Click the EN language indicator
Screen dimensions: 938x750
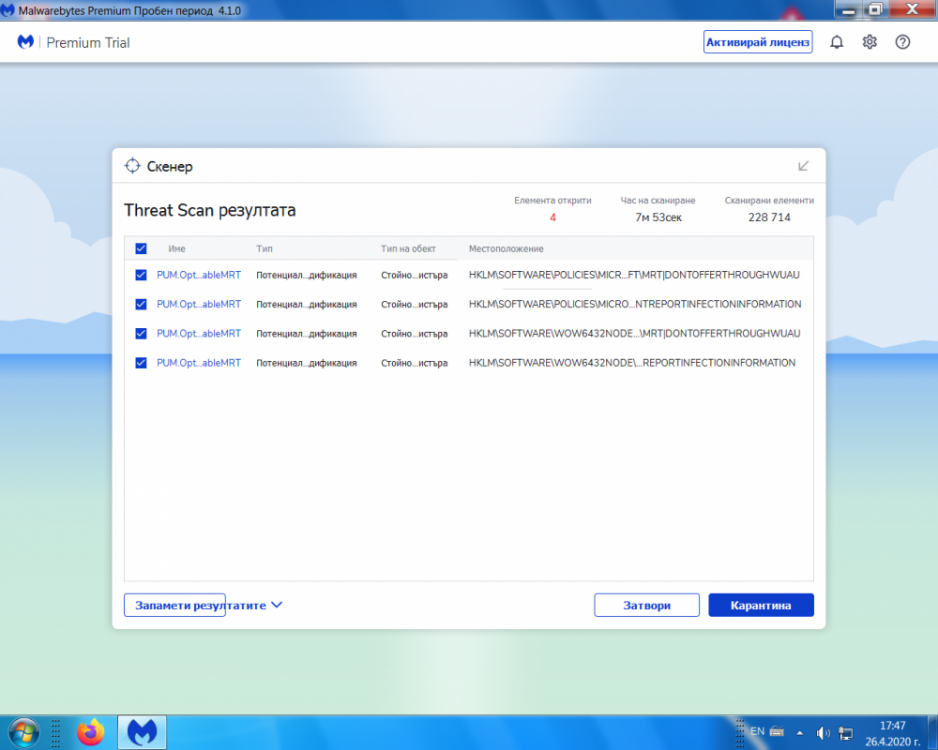[757, 731]
